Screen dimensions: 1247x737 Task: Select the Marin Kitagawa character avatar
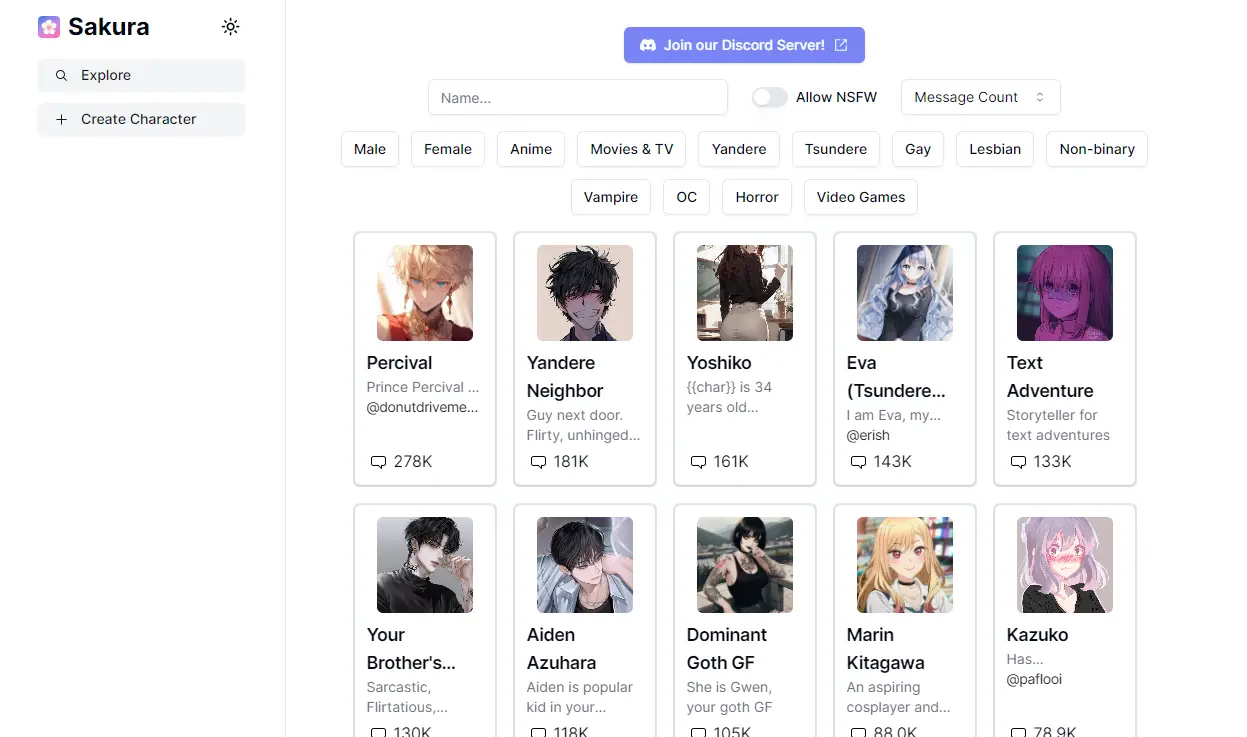click(904, 565)
